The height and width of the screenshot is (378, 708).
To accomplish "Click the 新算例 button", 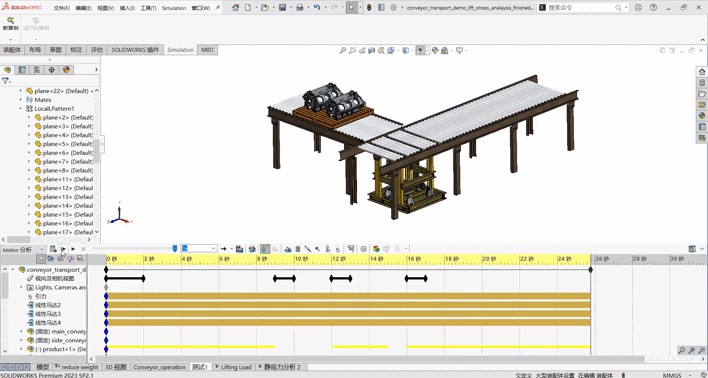I will tap(10, 24).
